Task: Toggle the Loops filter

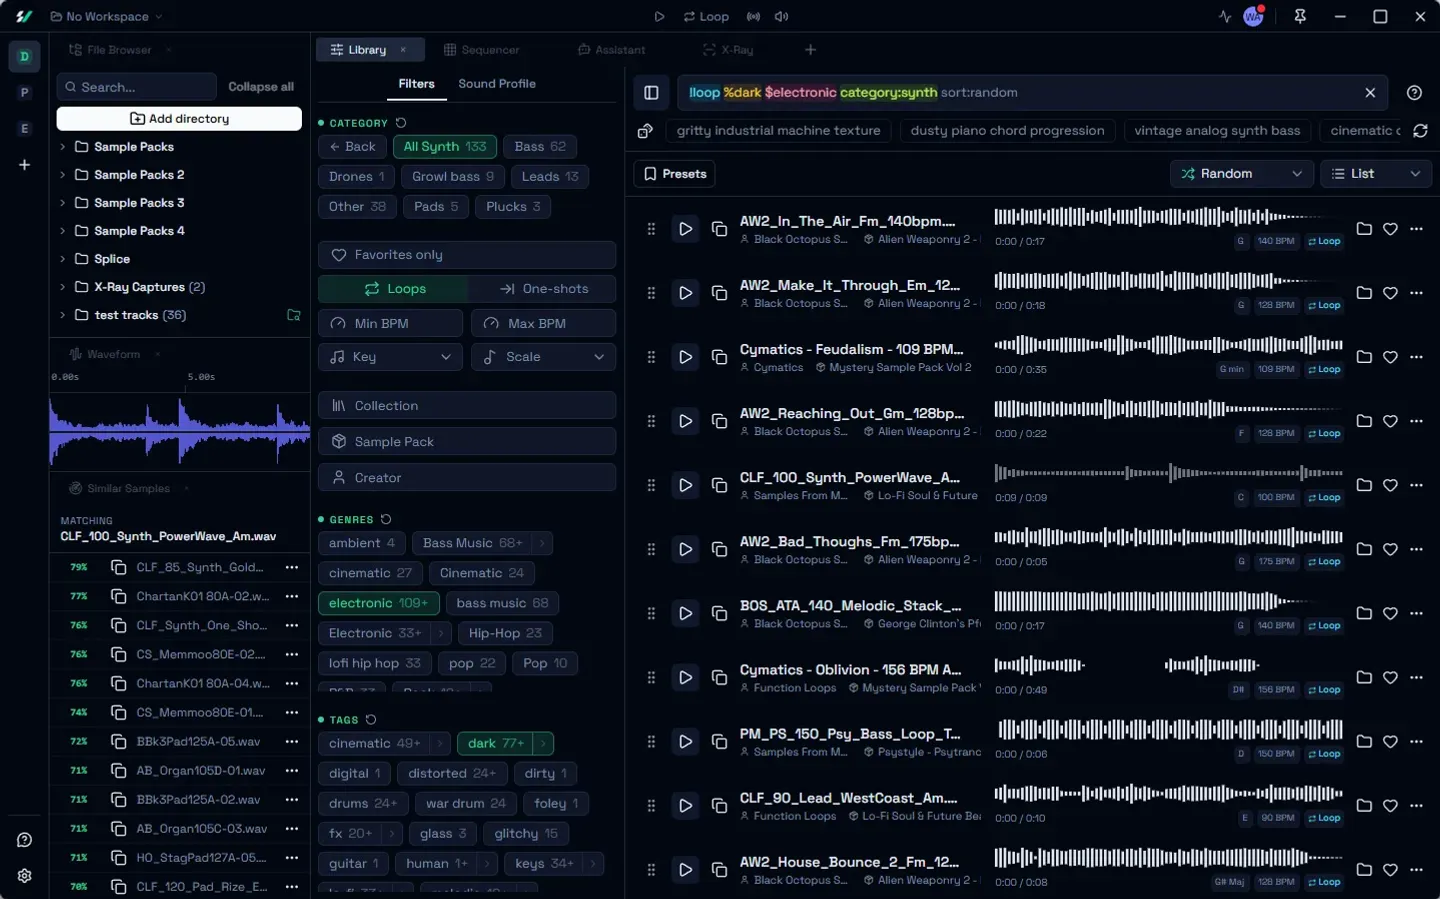Action: (393, 289)
